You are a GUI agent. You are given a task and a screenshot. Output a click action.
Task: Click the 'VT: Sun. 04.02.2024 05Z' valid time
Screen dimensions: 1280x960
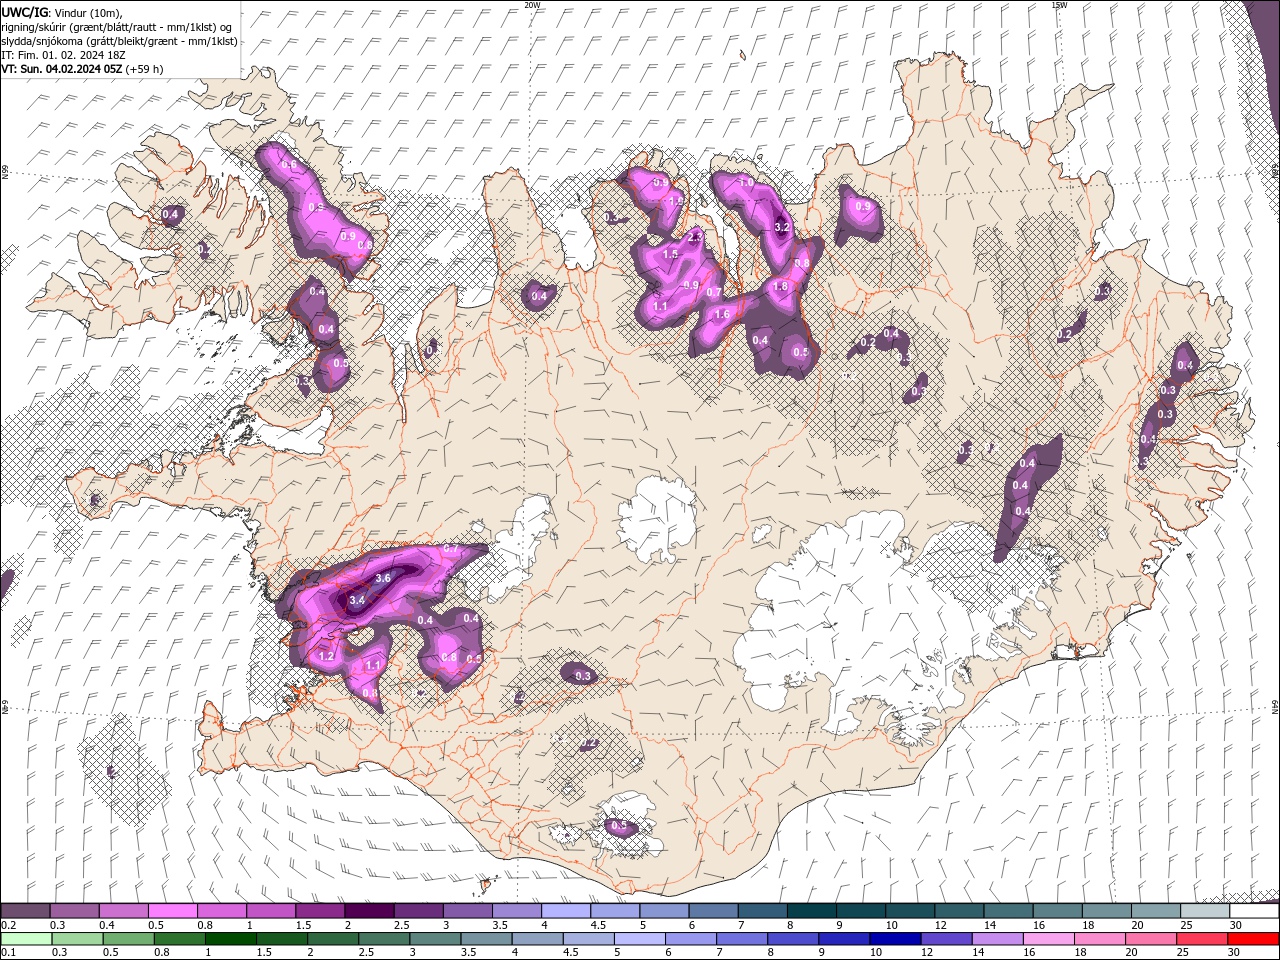point(61,69)
